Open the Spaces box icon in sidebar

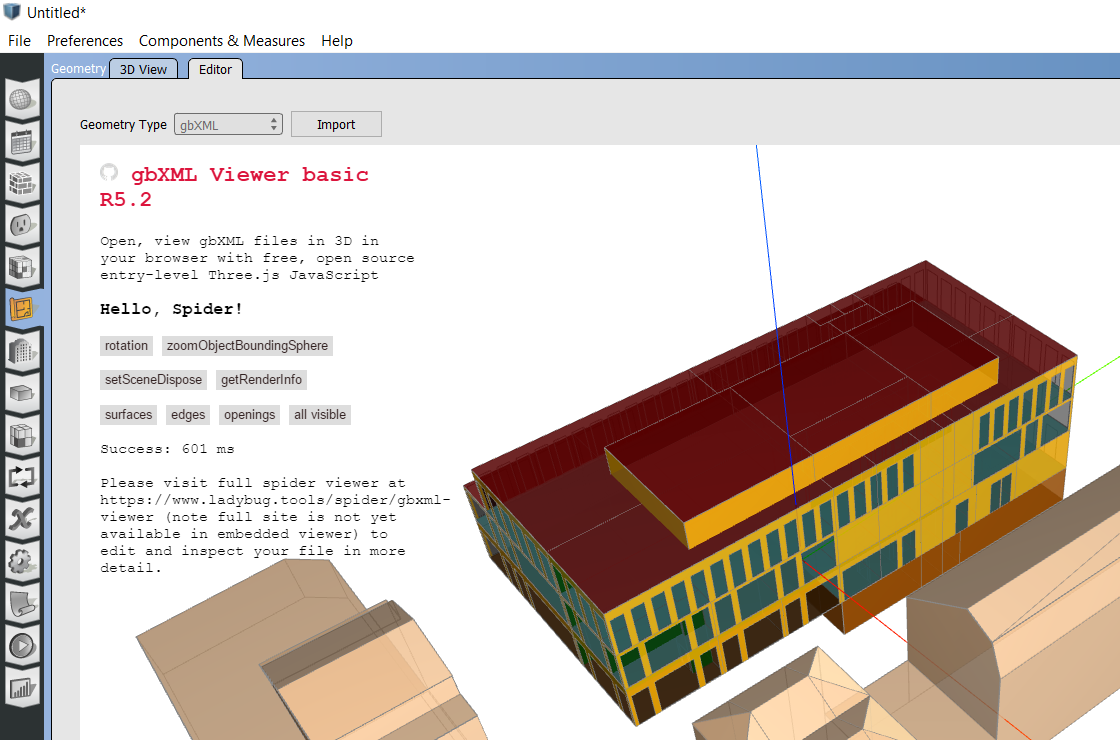tap(21, 394)
